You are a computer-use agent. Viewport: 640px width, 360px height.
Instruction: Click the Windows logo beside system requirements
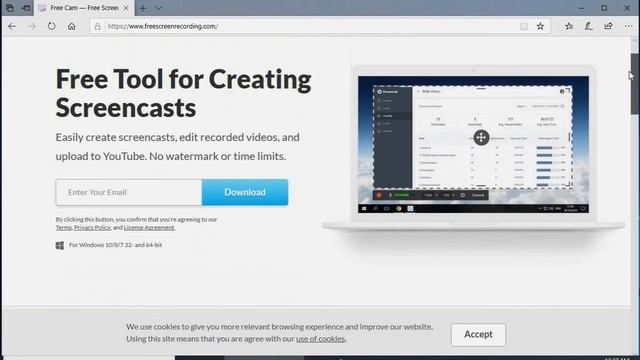click(60, 245)
